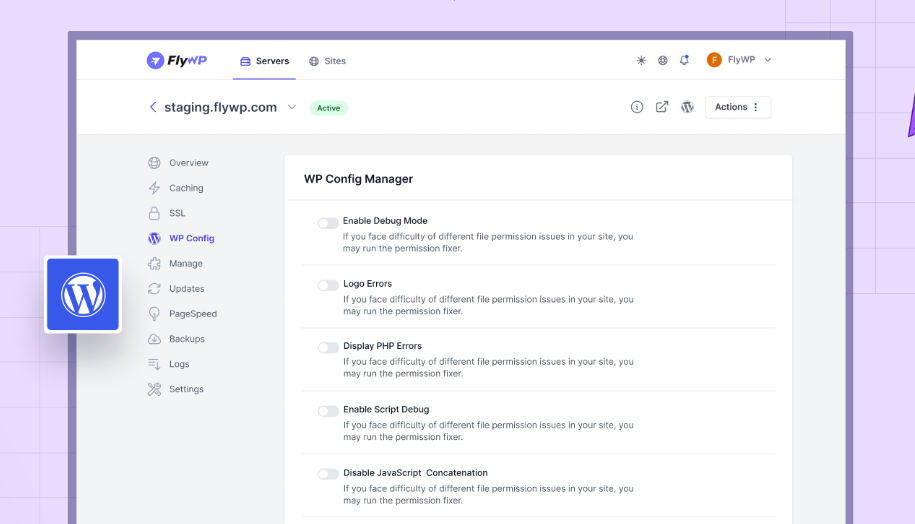
Task: Click the Disable JavaScript Concatenation label
Action: click(x=415, y=473)
